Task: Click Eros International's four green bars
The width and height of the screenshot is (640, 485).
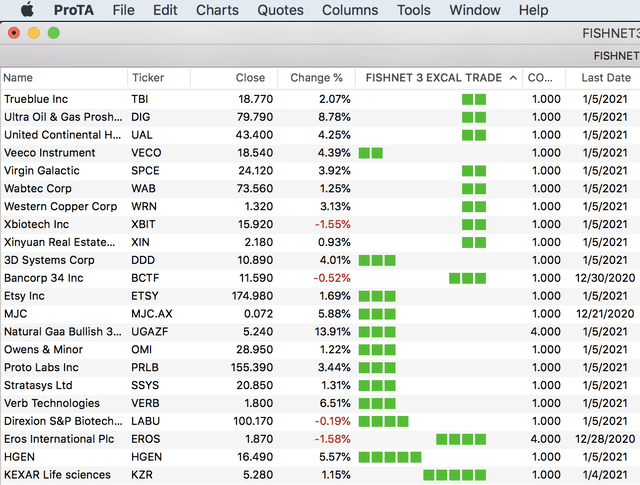Action: (461, 439)
